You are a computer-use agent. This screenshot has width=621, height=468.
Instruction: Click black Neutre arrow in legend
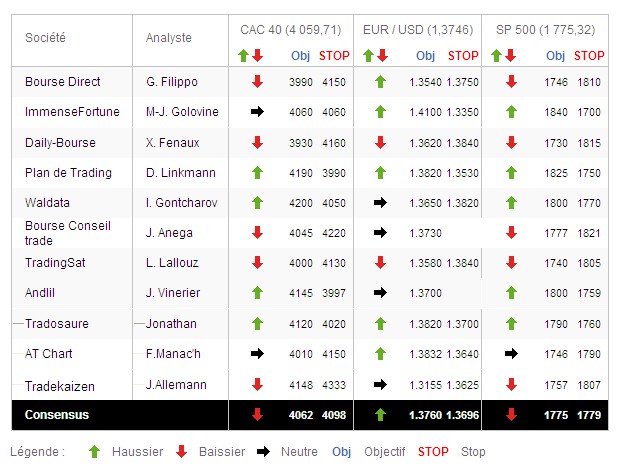263,452
